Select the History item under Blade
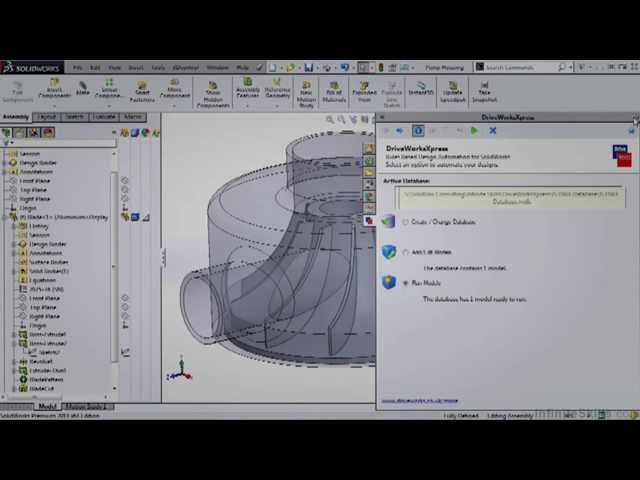 34,226
